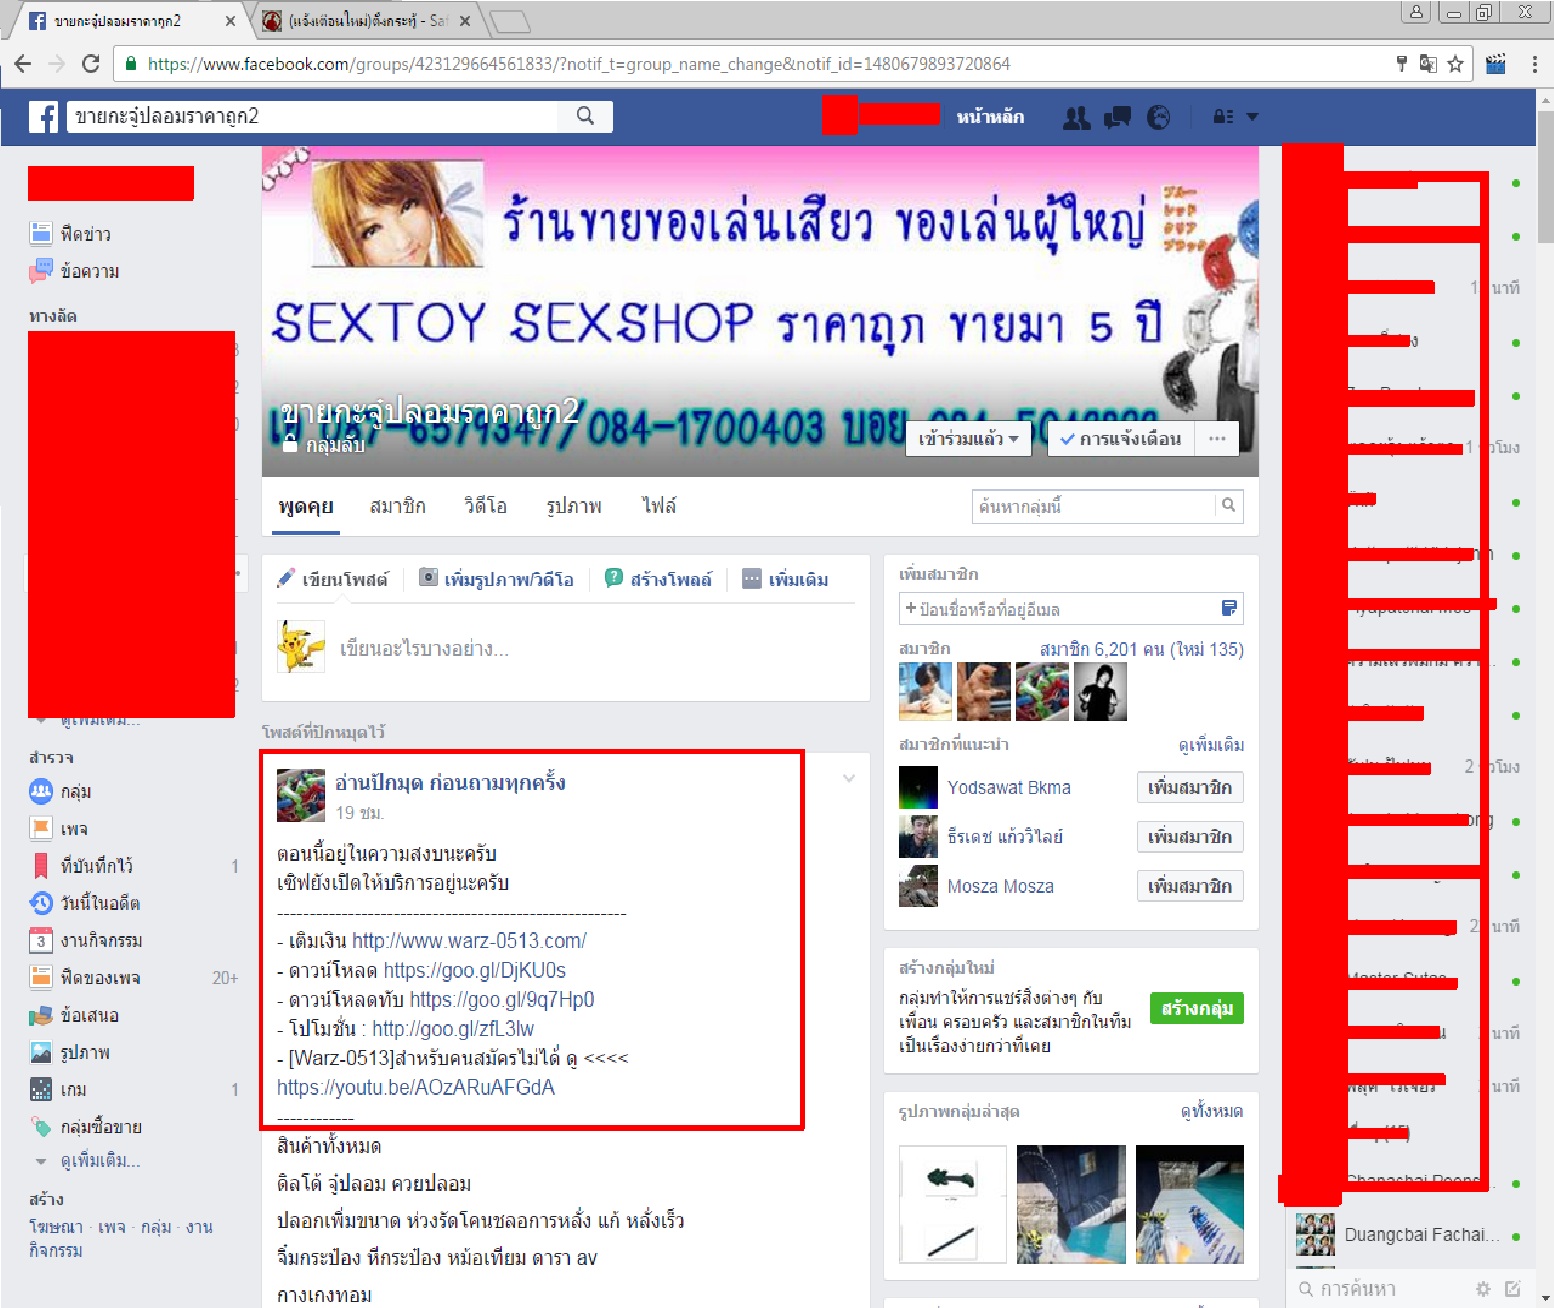Open the notifications globe icon

[1158, 118]
